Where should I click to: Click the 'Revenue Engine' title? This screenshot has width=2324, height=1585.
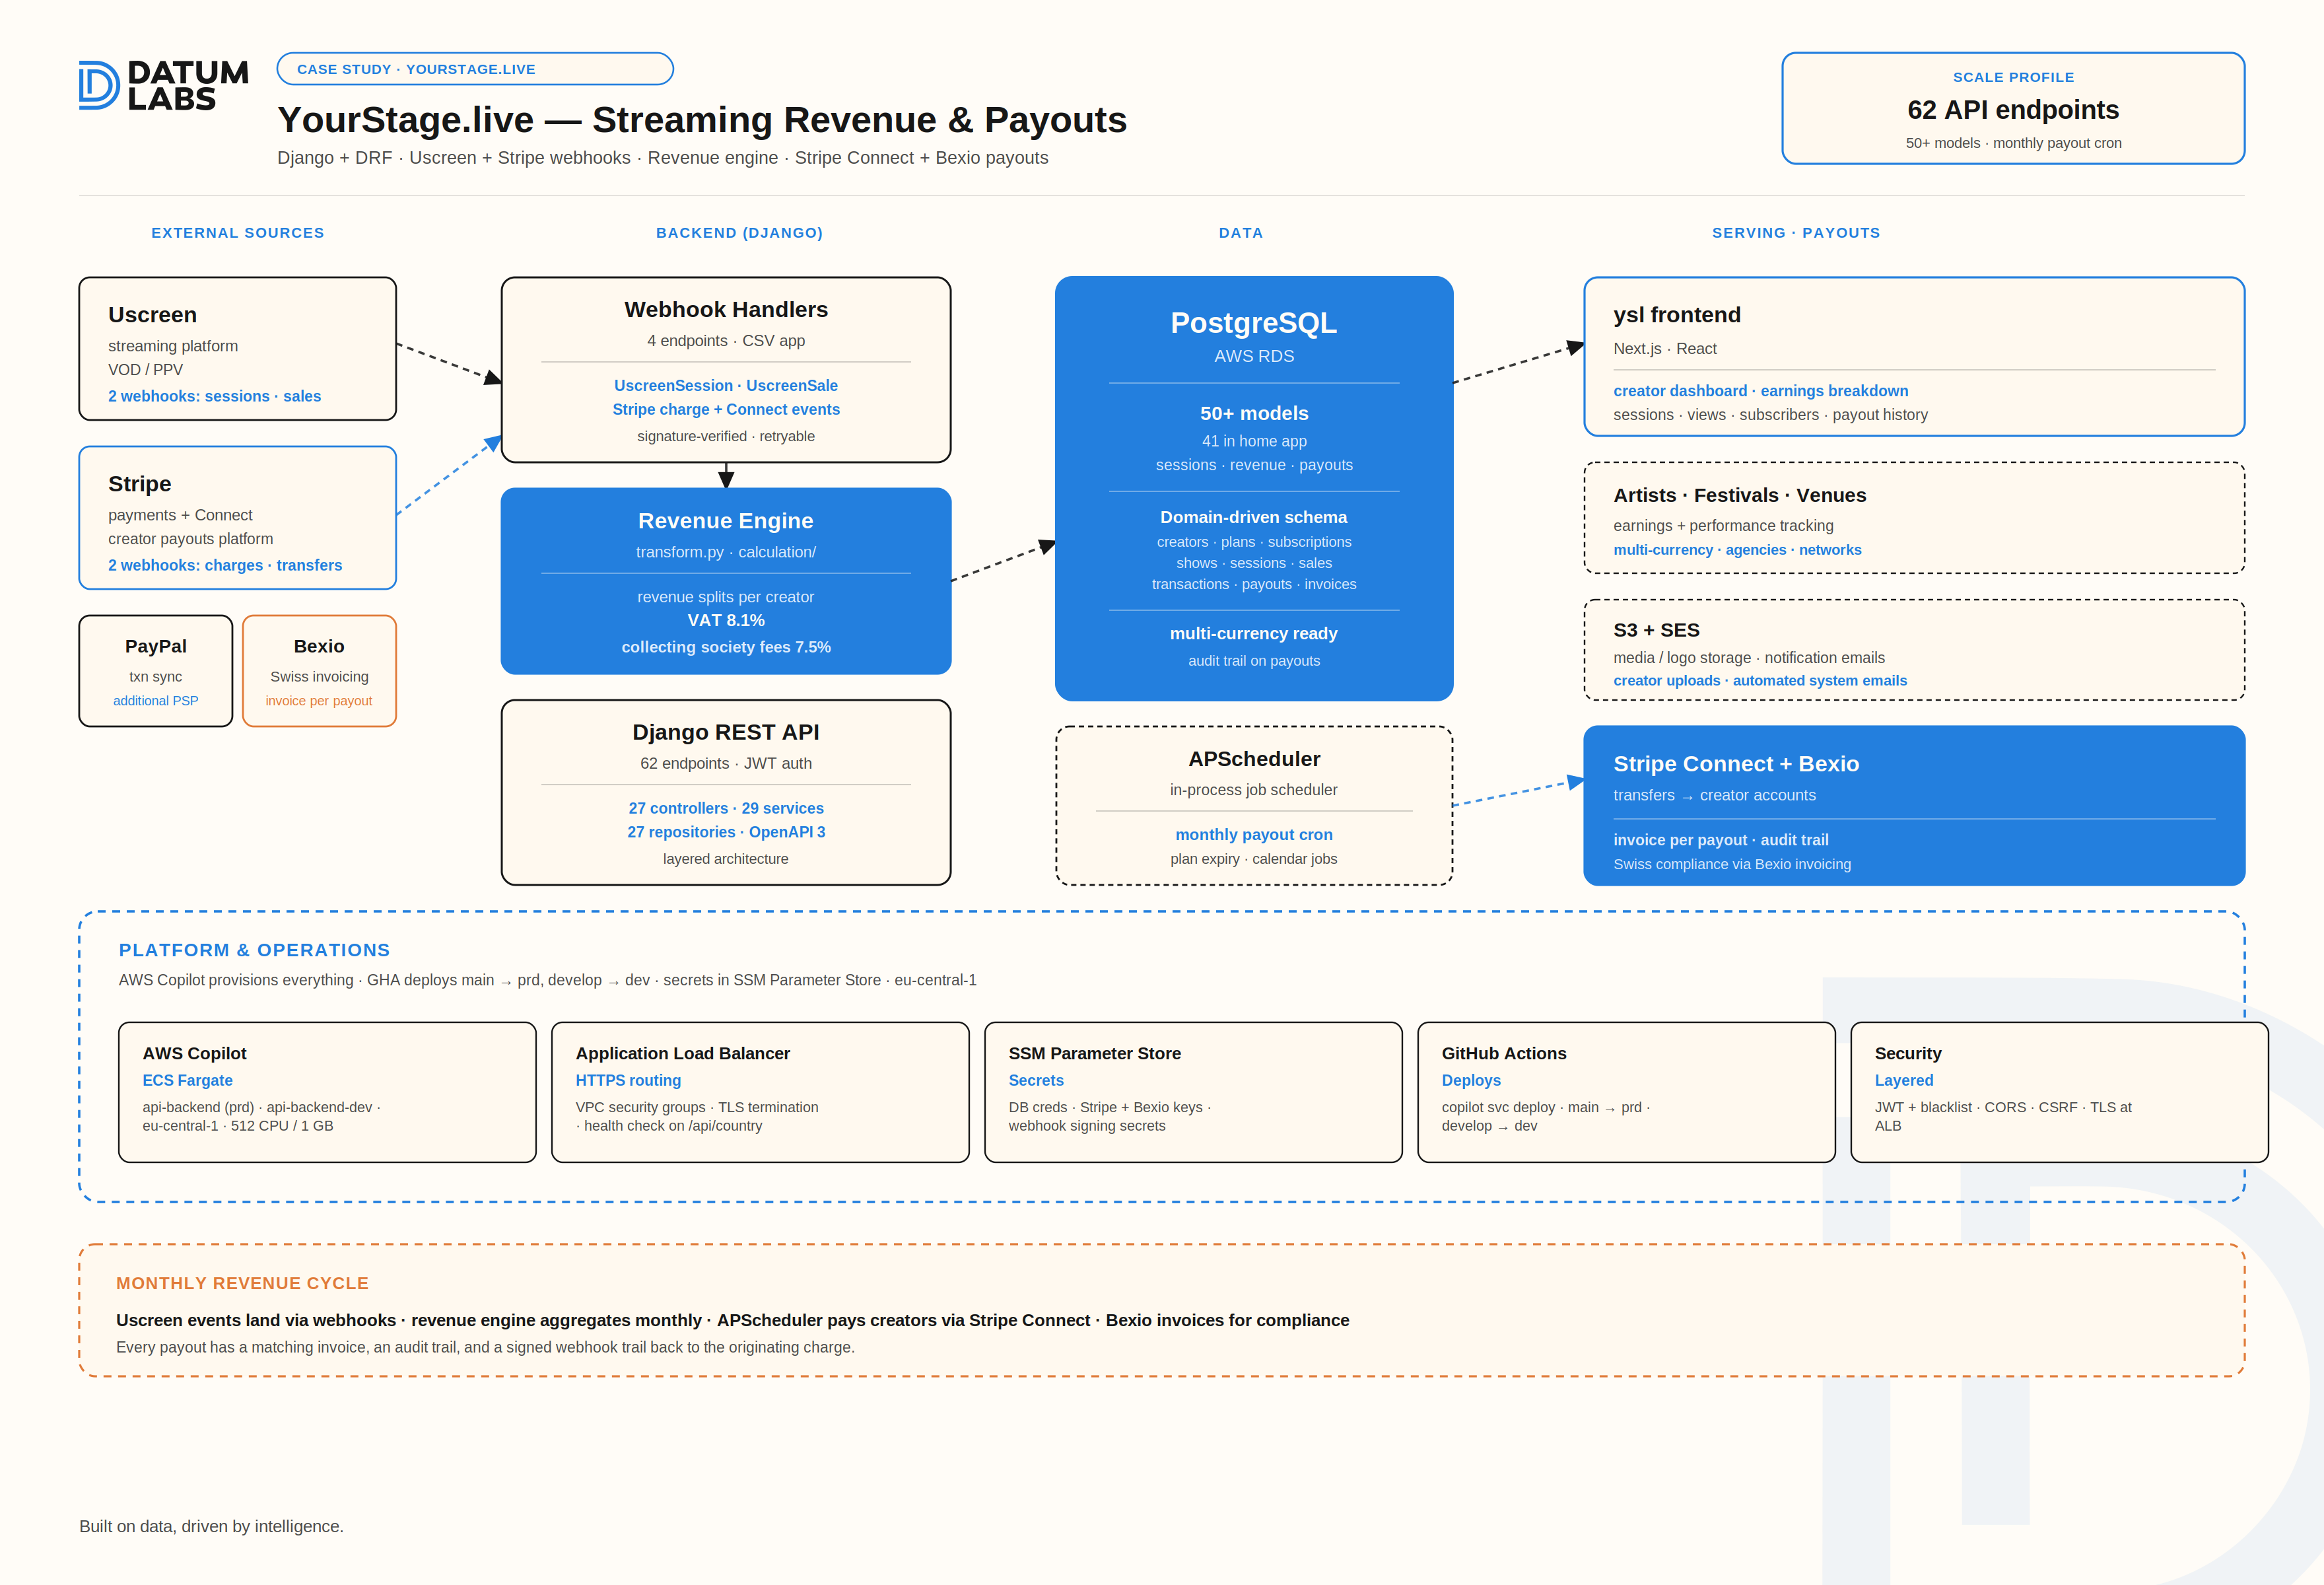726,521
